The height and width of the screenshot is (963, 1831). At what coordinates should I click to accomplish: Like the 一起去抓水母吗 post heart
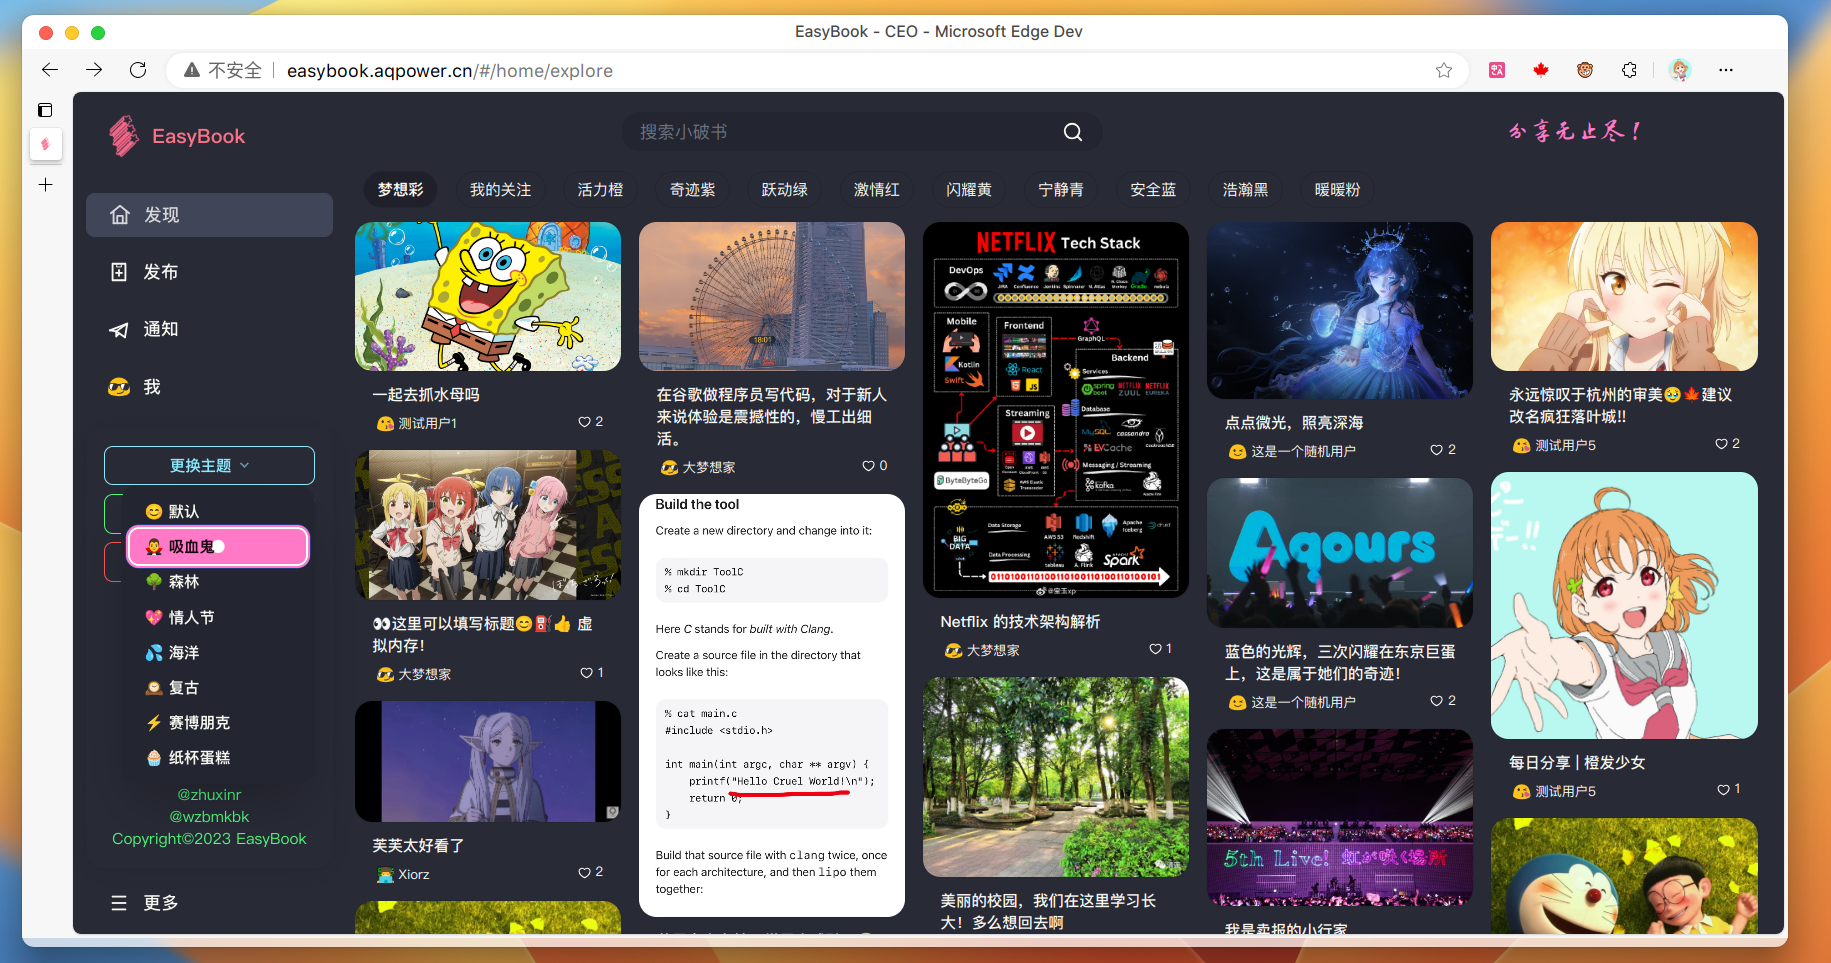(x=584, y=422)
